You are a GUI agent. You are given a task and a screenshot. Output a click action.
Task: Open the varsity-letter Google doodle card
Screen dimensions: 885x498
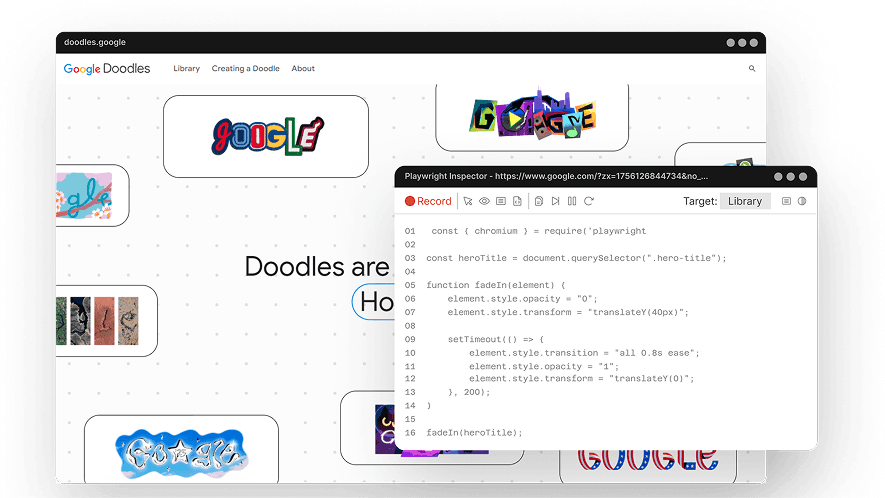266,136
